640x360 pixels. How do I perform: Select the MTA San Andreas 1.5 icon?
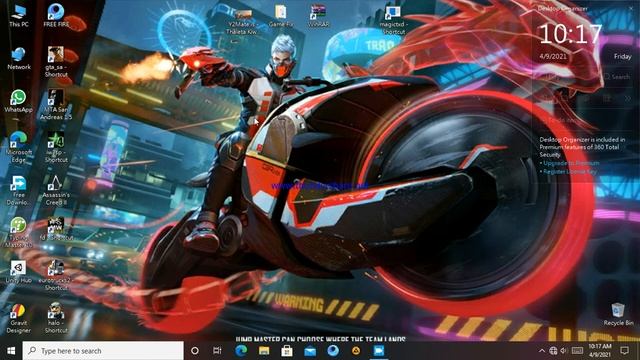56,105
